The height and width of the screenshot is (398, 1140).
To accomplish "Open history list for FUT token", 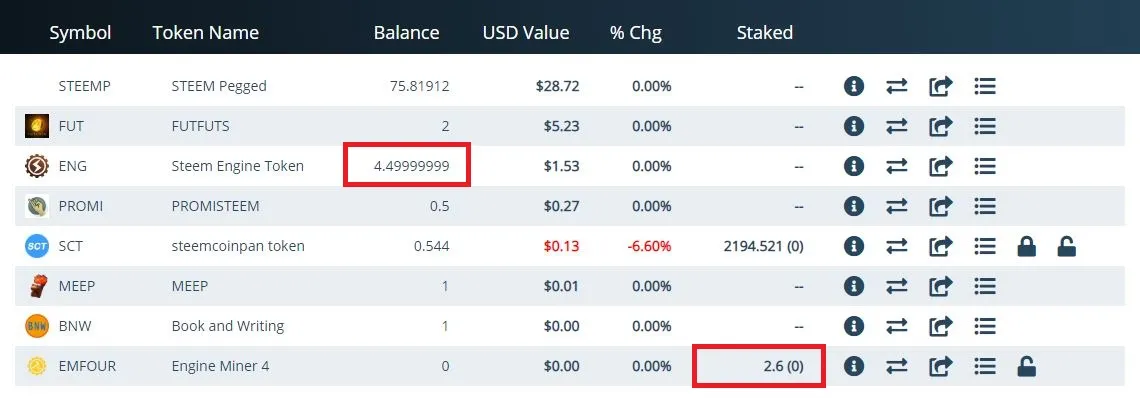I will coord(984,126).
